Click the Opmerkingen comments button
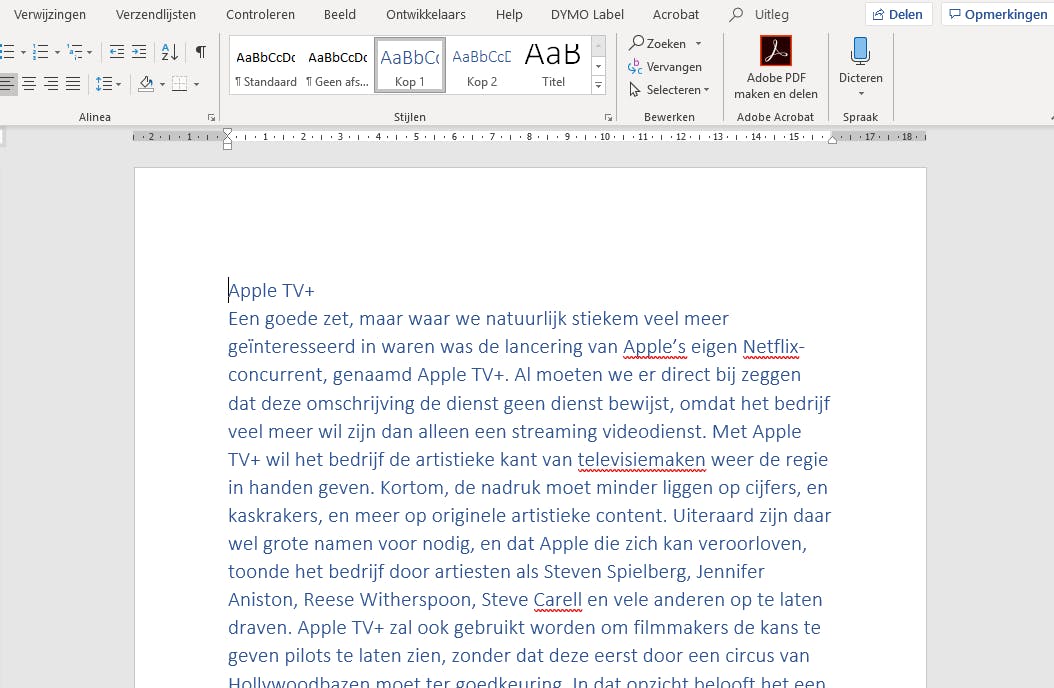The image size is (1054, 688). (x=998, y=14)
